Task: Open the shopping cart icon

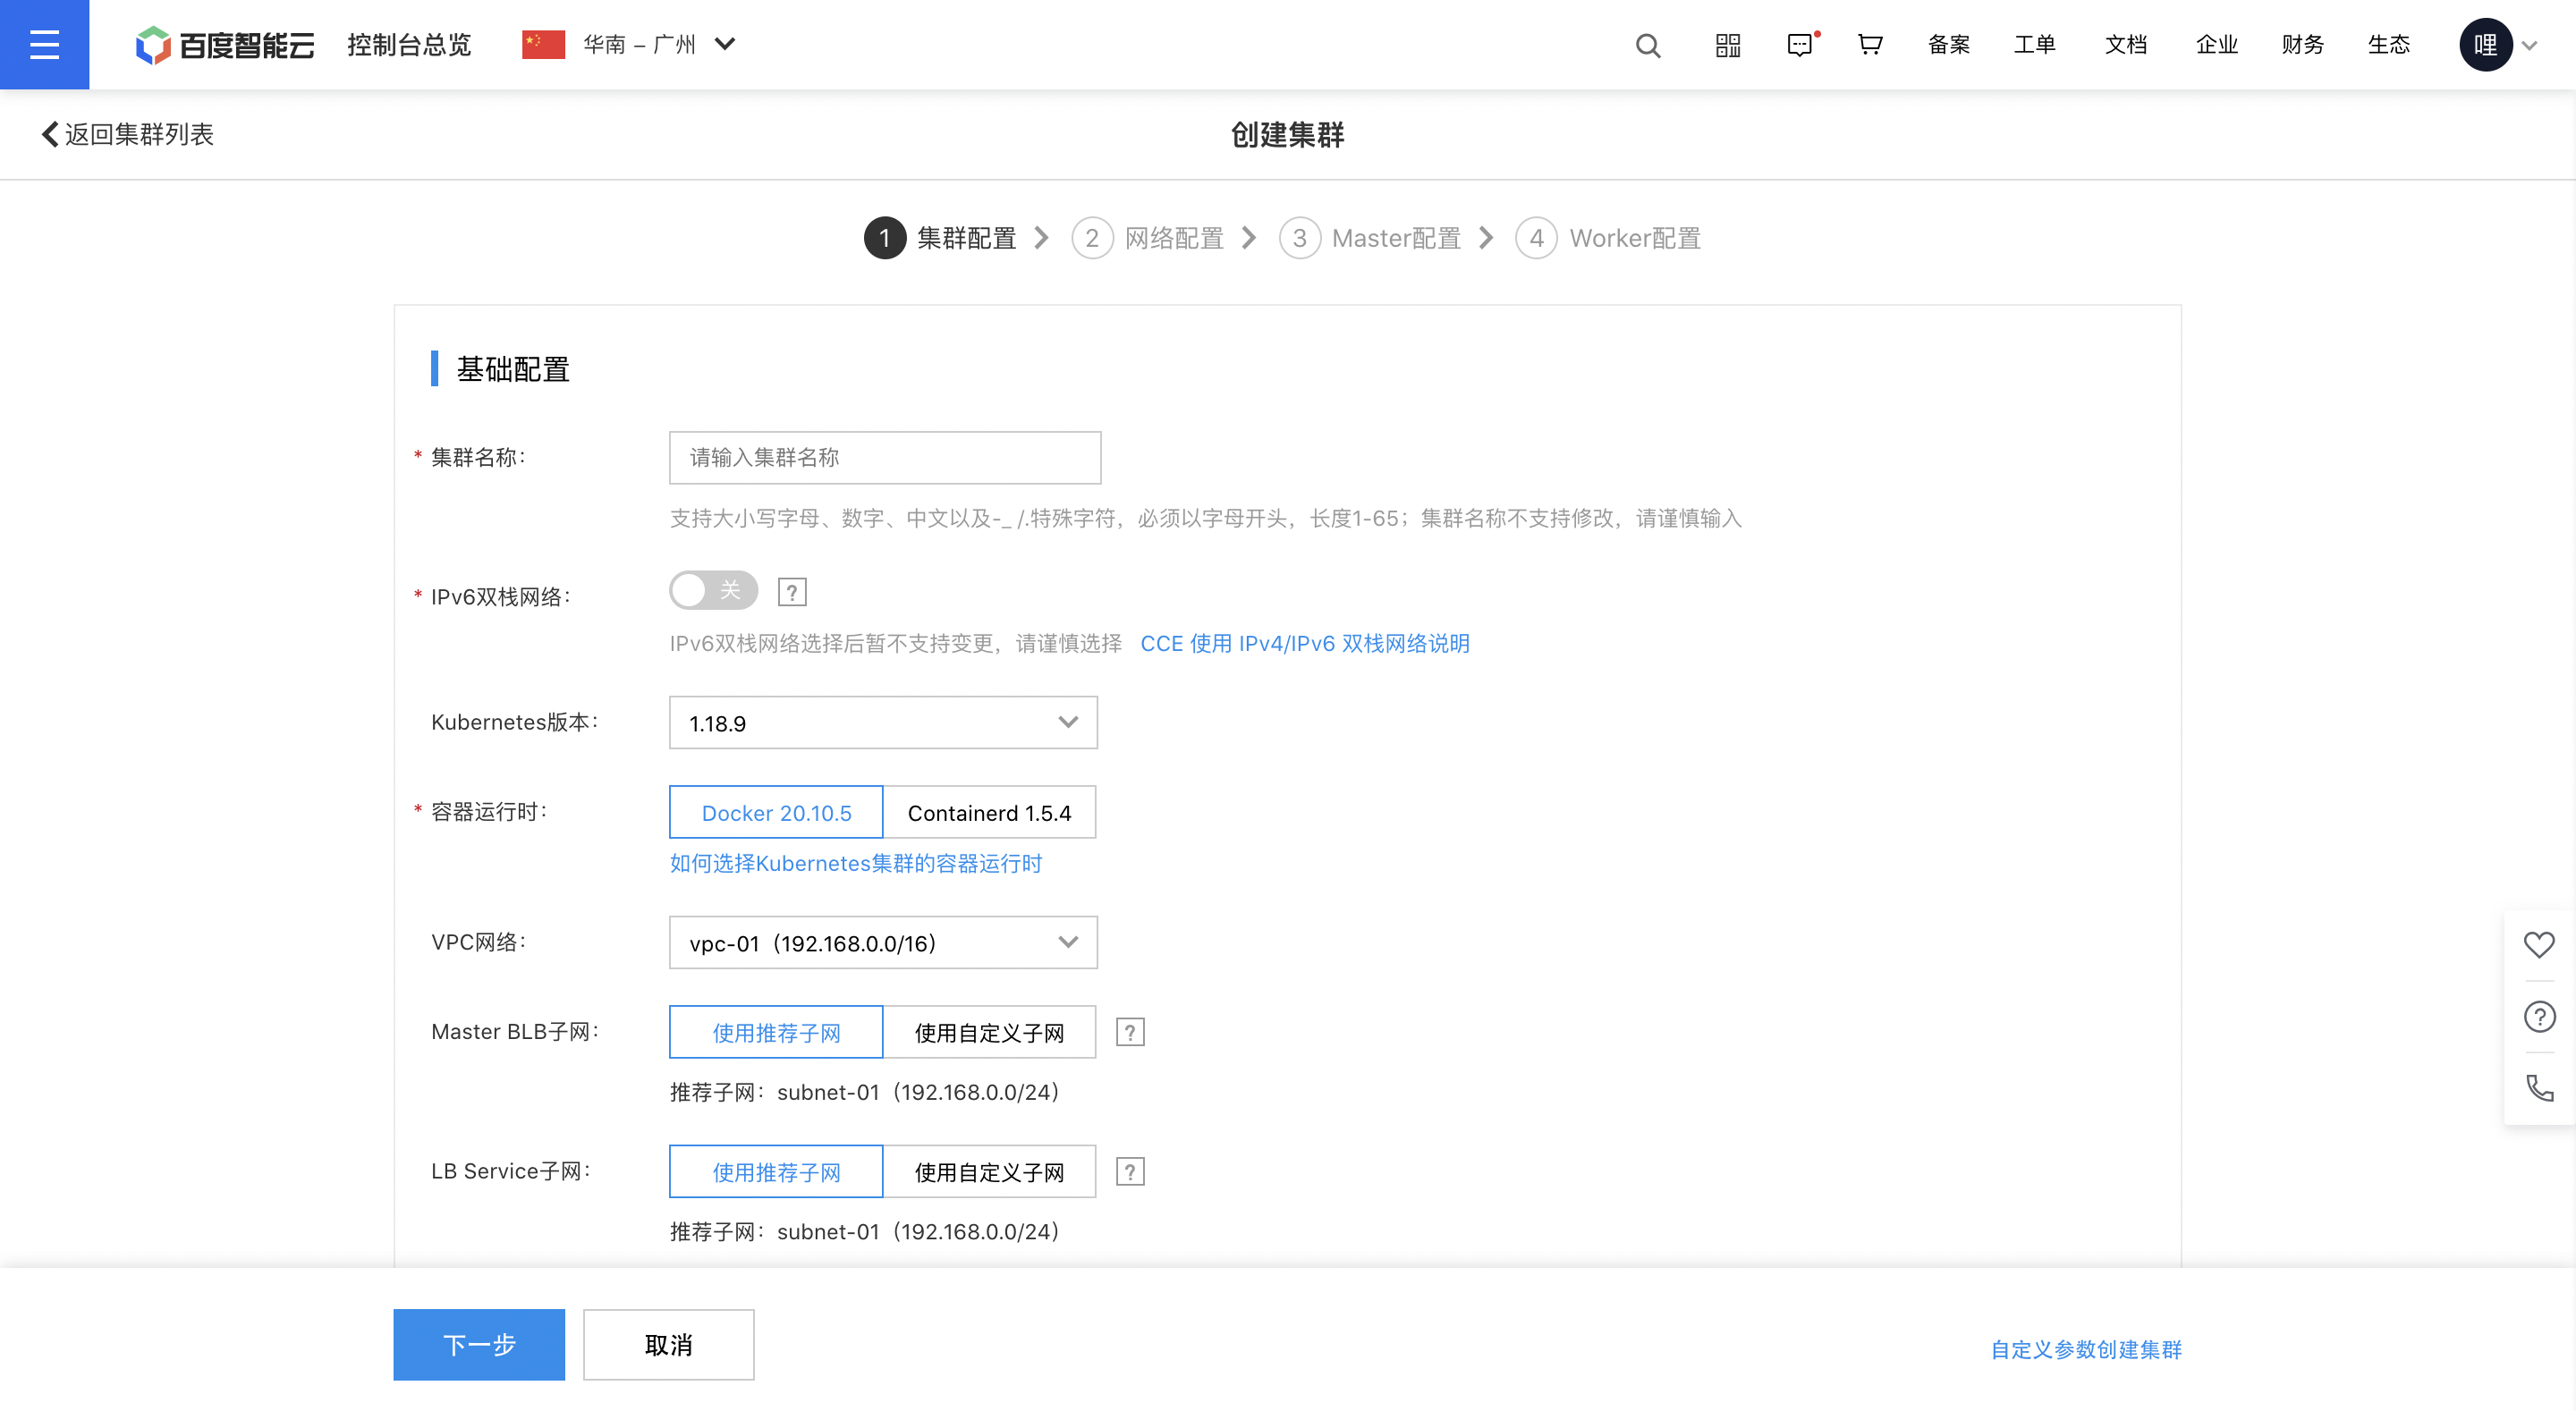Action: point(1870,45)
